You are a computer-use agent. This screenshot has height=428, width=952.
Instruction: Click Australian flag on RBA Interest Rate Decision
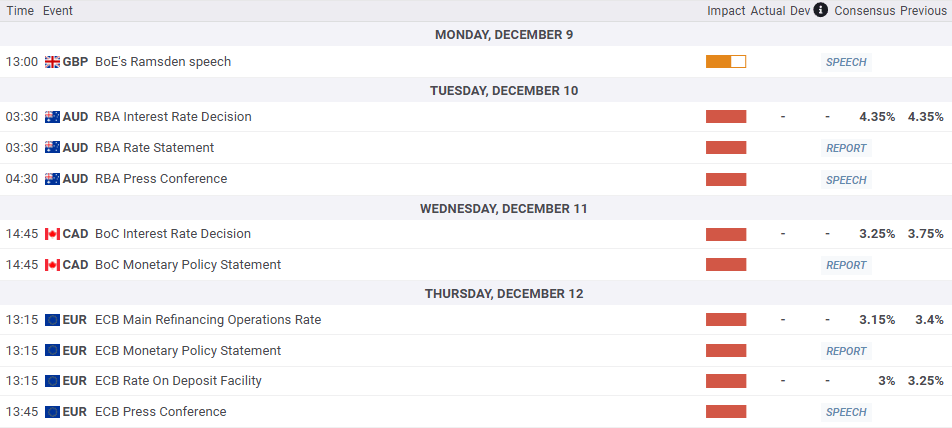click(53, 117)
